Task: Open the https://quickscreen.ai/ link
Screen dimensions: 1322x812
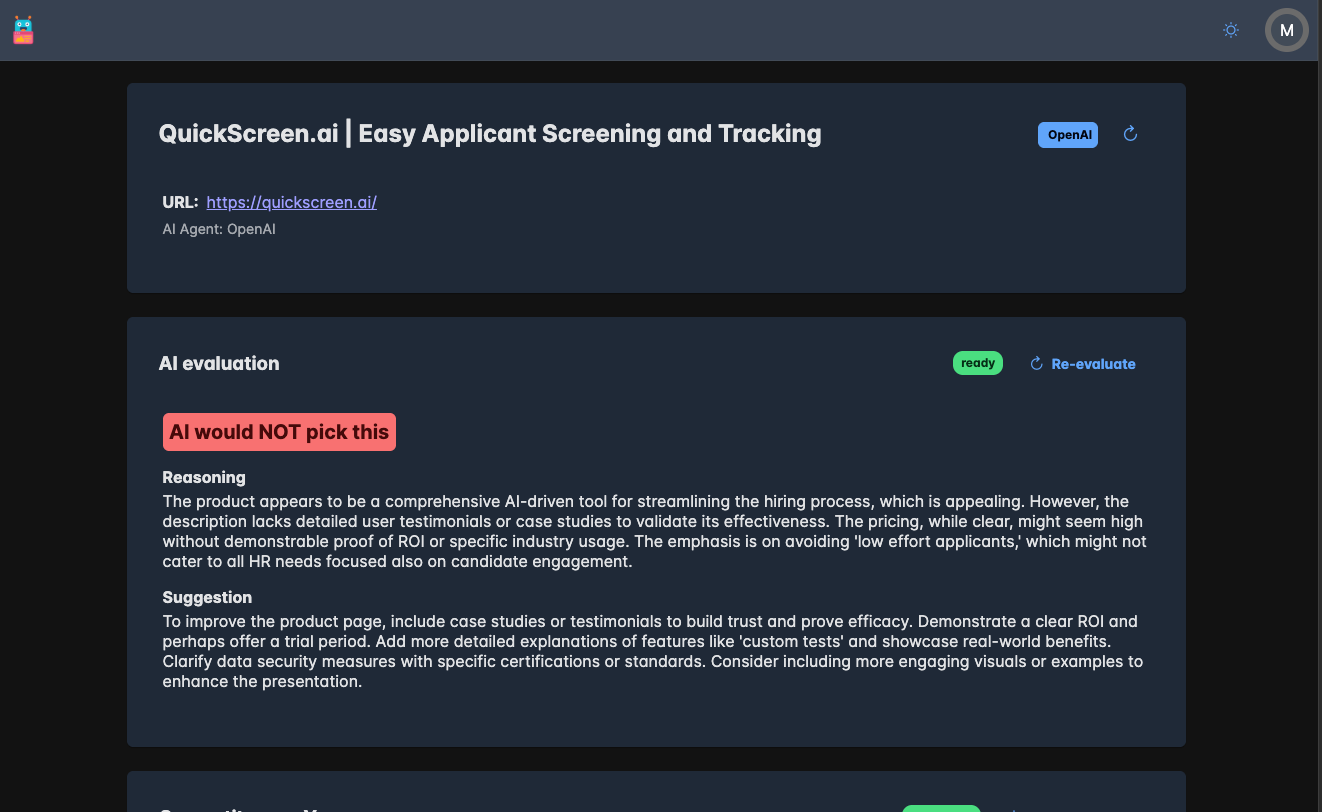Action: click(292, 202)
